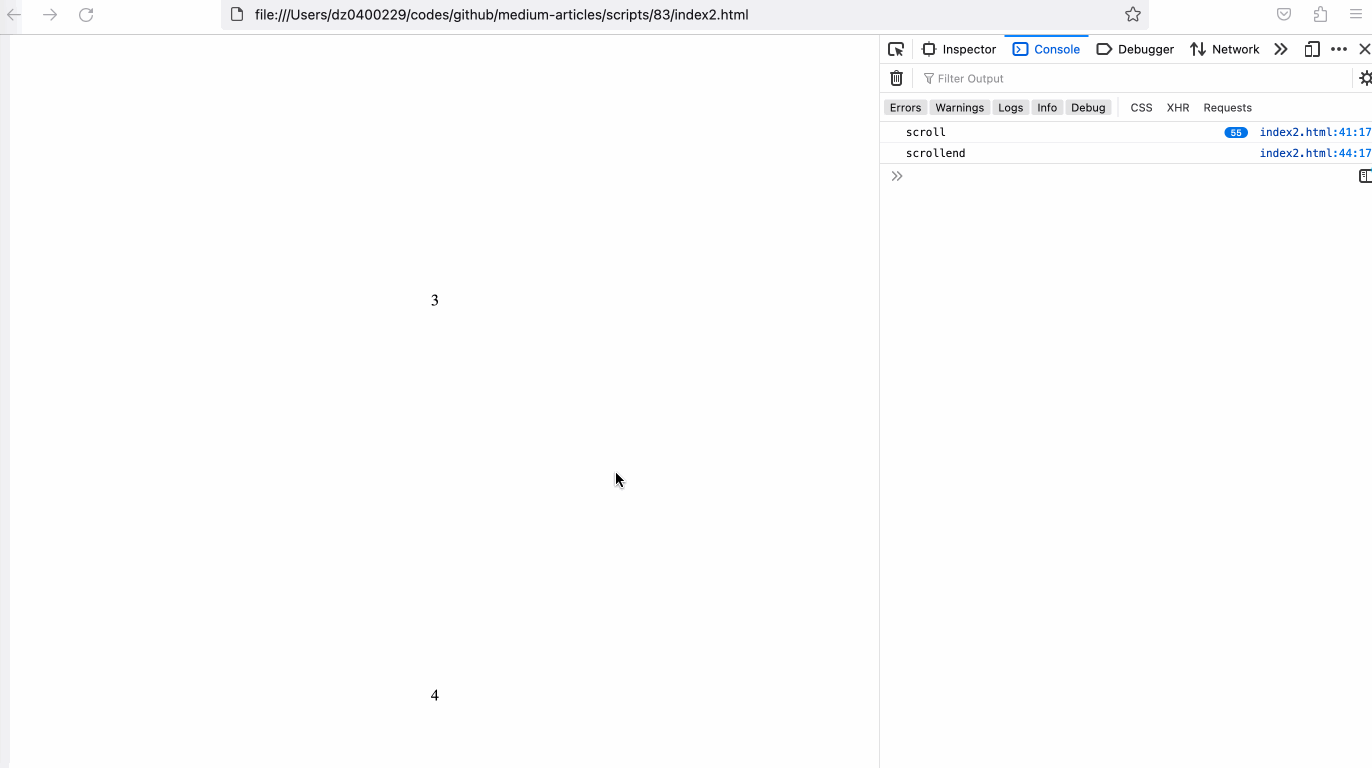Follow the scrollend log's source link

coord(1315,152)
